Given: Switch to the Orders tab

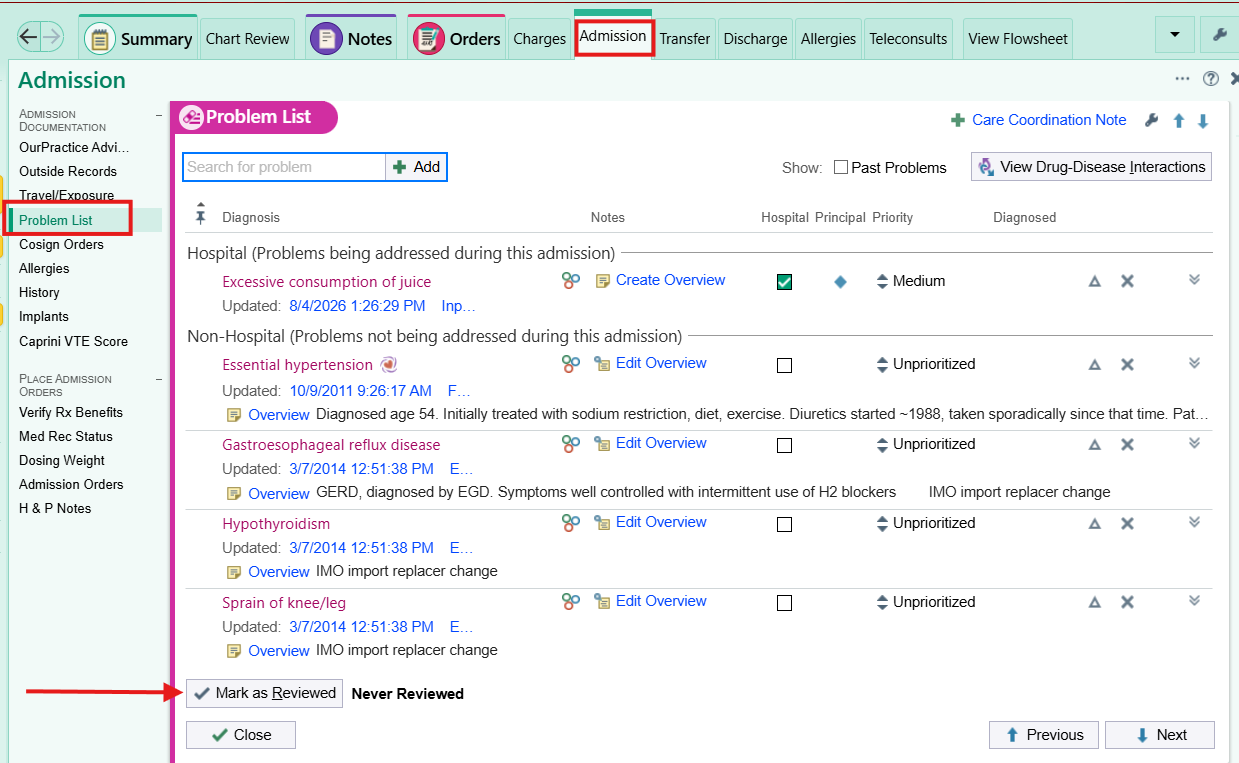Looking at the screenshot, I should pyautogui.click(x=457, y=38).
